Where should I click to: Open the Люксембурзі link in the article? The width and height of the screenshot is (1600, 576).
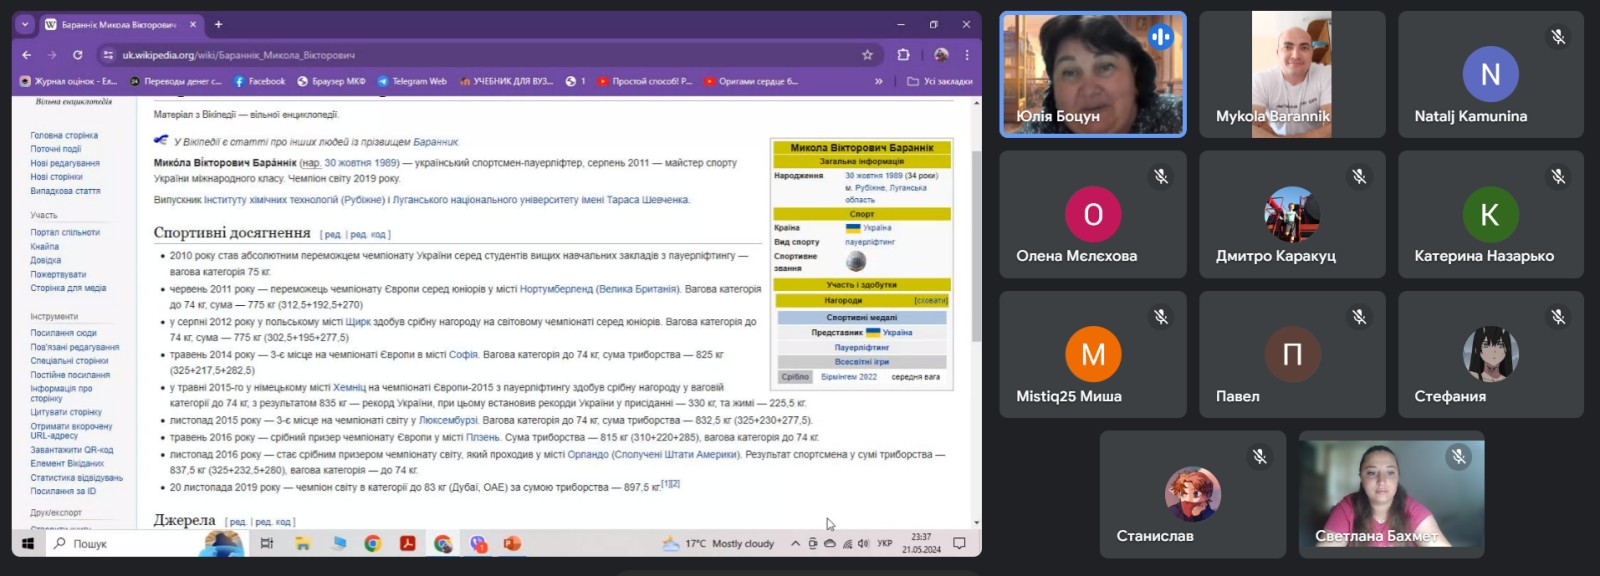point(448,421)
